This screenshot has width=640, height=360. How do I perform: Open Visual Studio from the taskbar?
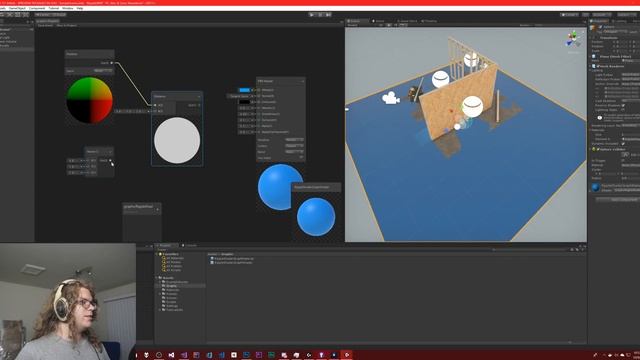[x=171, y=355]
